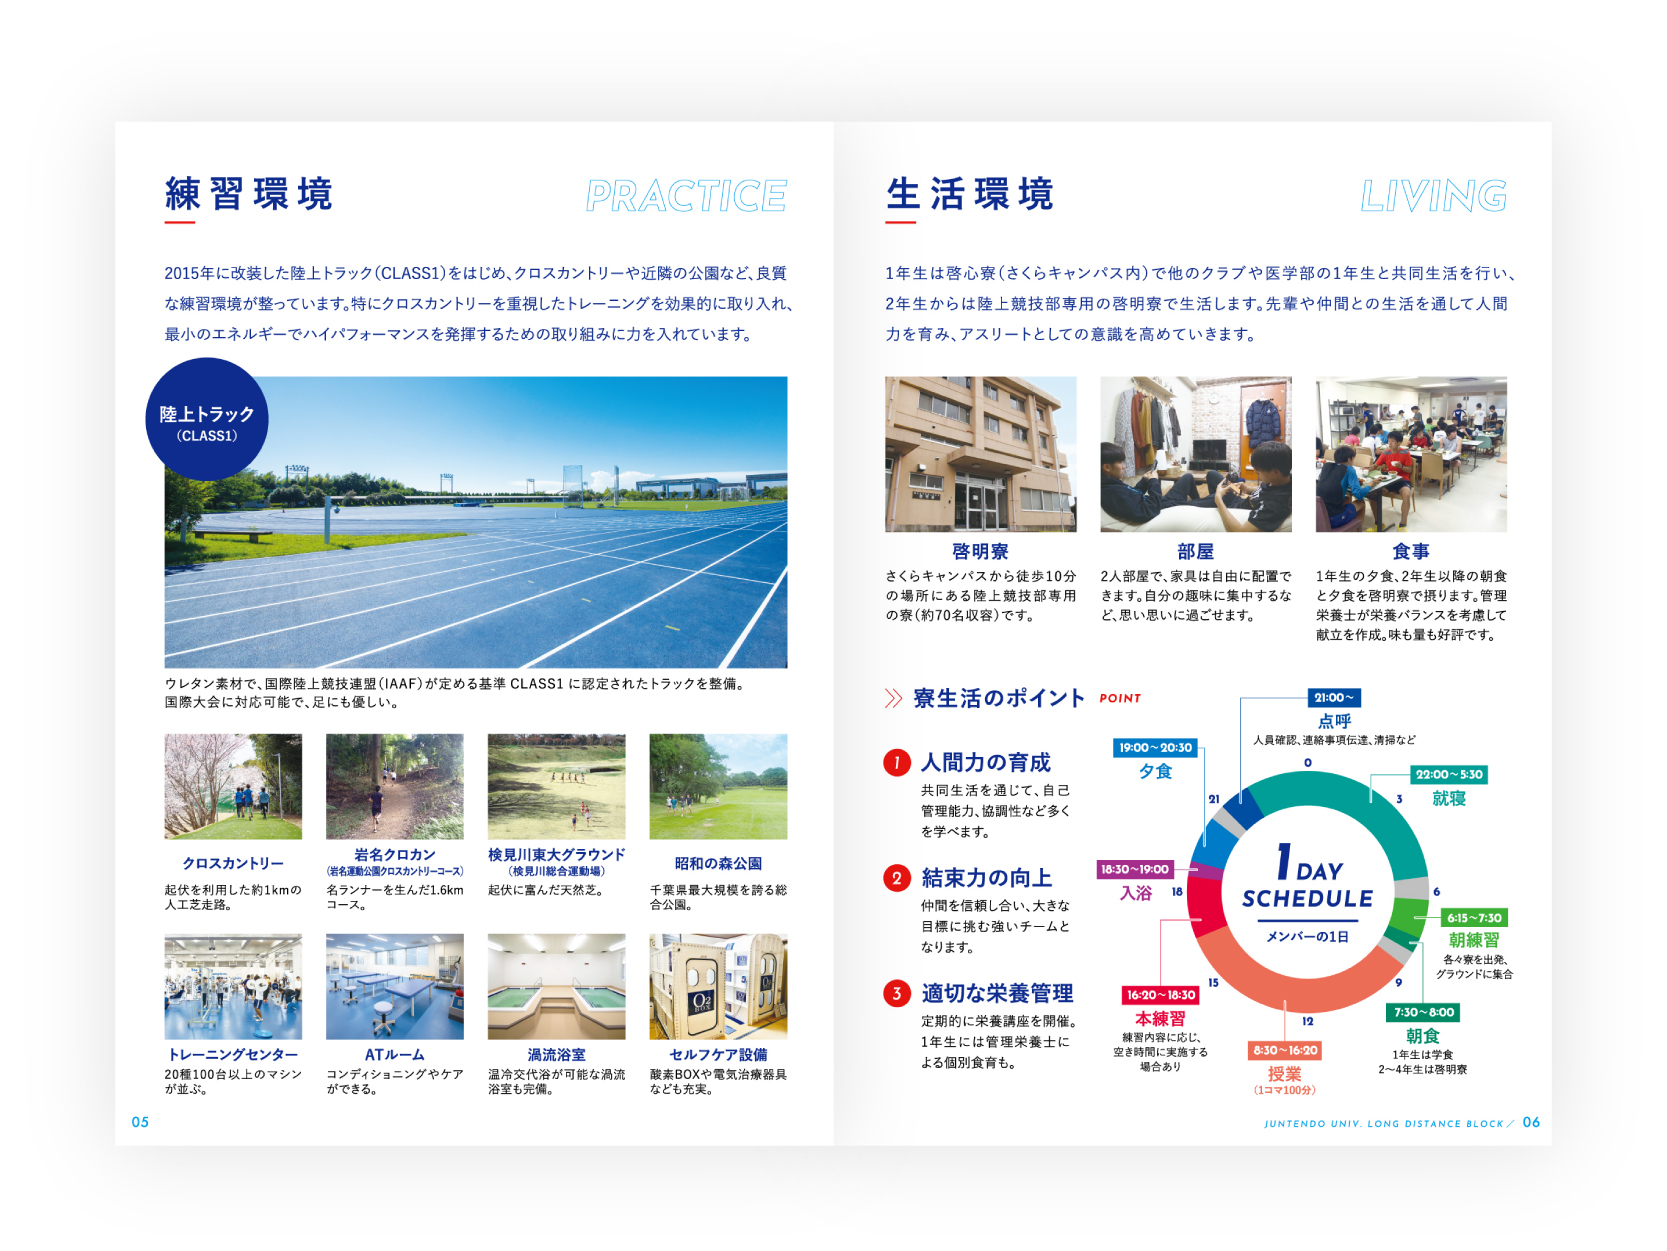Click the 寮生活のポイント section title

click(x=999, y=698)
